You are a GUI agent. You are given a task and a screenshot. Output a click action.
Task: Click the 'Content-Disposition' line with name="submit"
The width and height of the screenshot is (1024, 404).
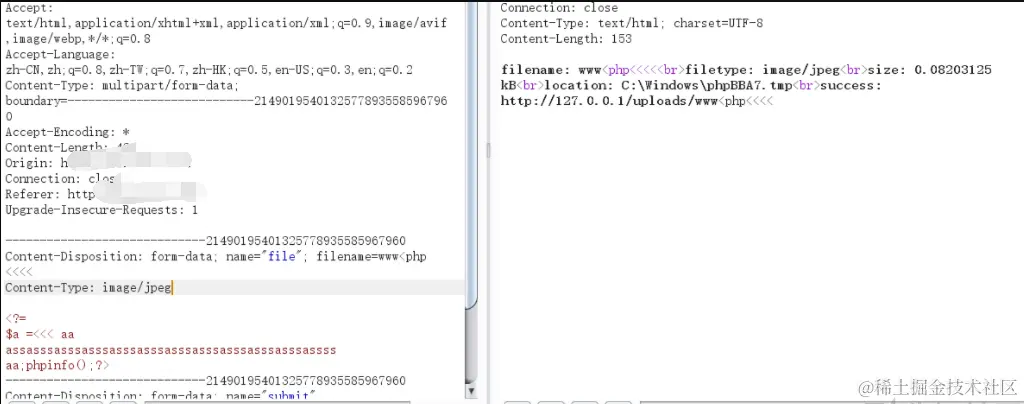point(161,396)
